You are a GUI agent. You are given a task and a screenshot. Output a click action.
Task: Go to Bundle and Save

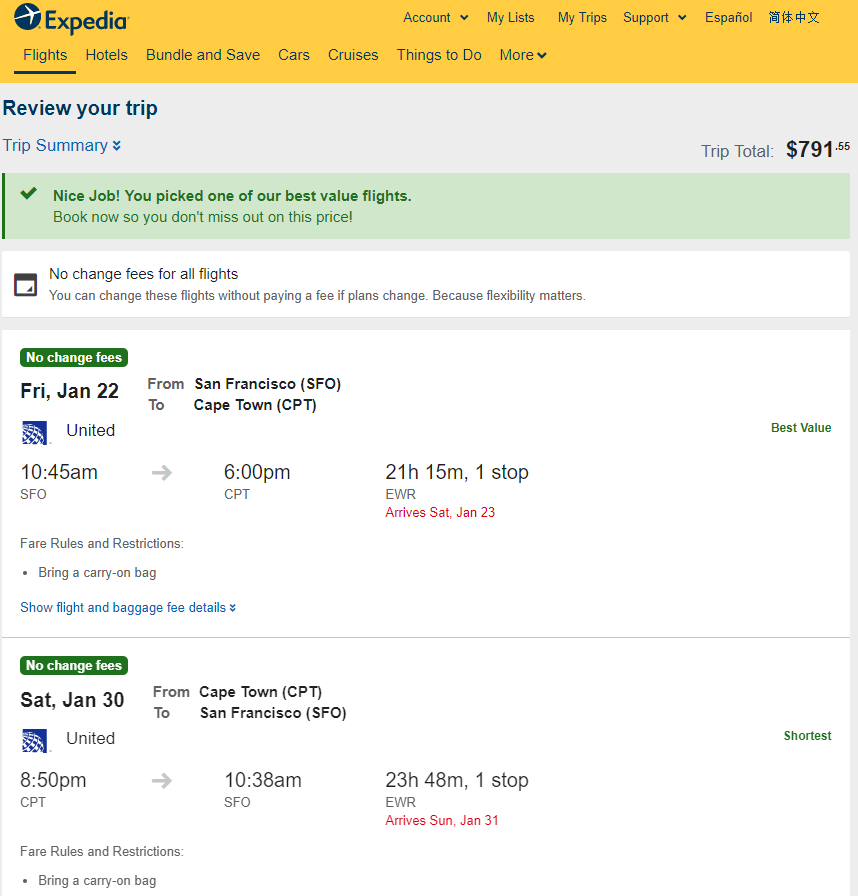pyautogui.click(x=203, y=55)
